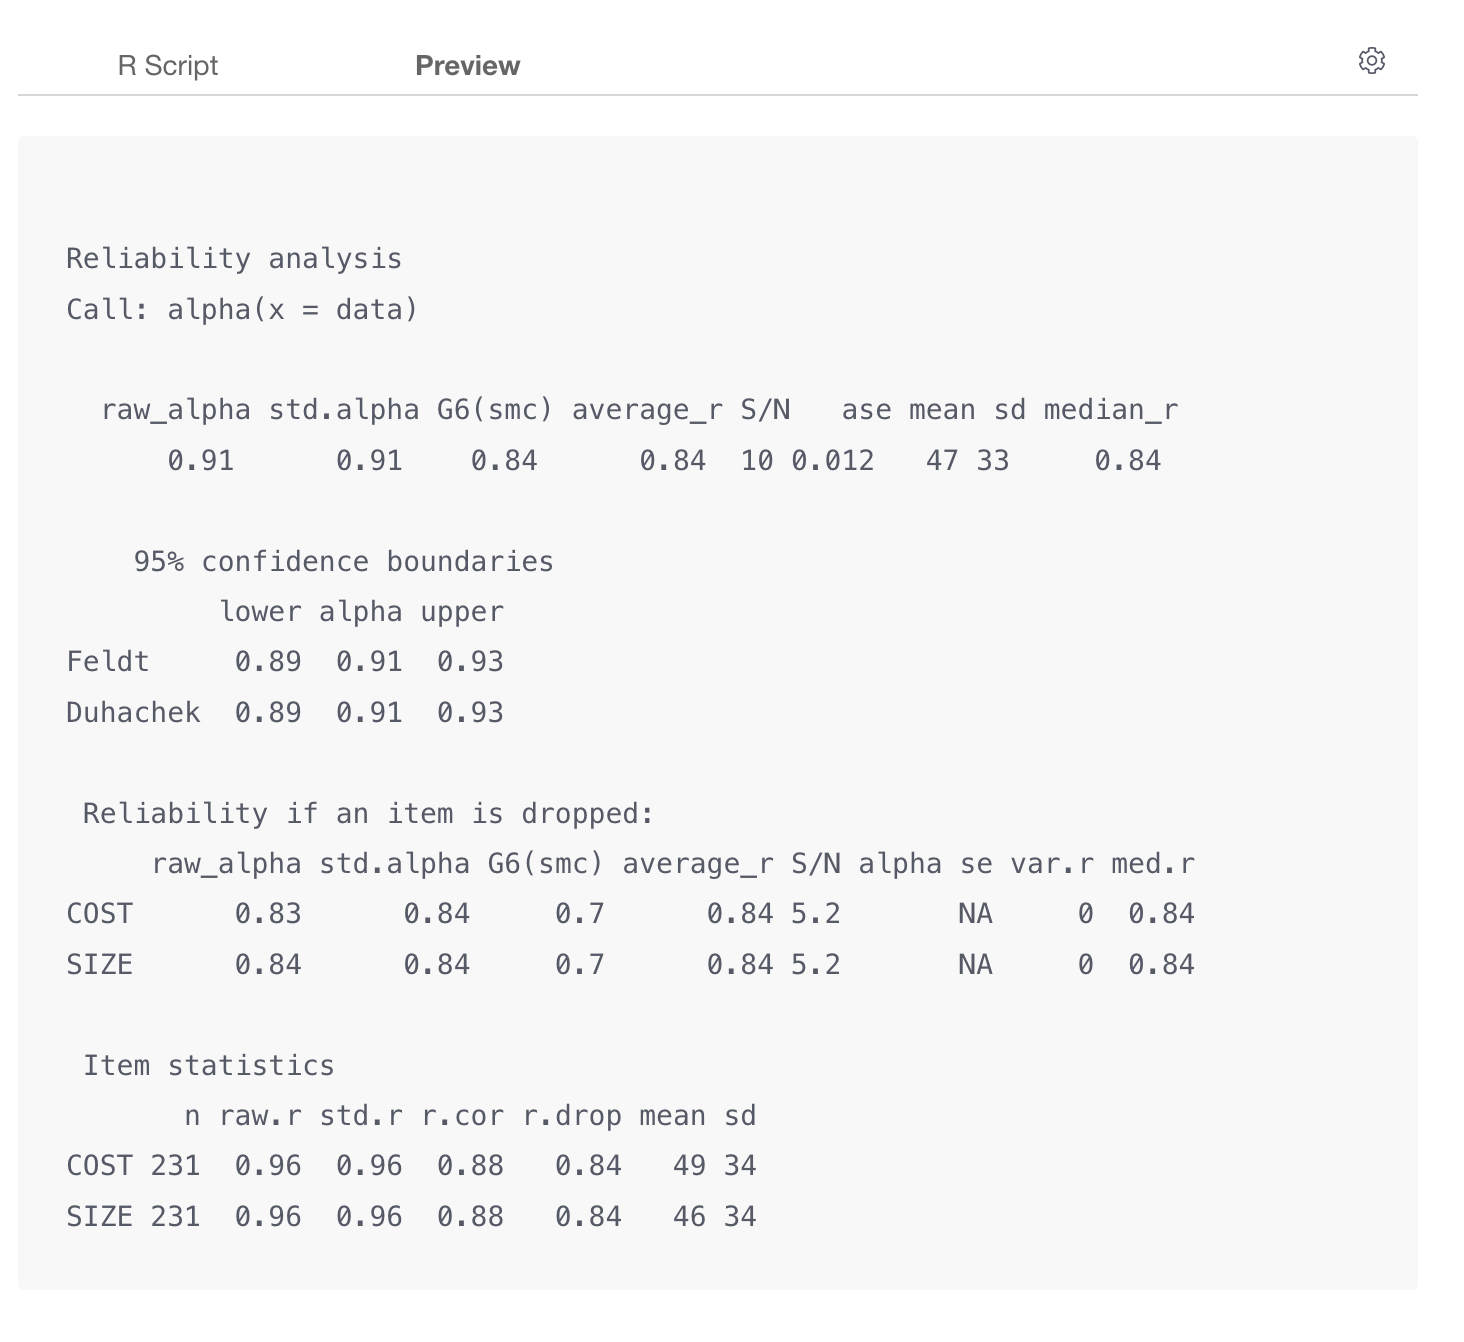The width and height of the screenshot is (1464, 1342).
Task: Click the r.cor column header
Action: click(x=463, y=1116)
